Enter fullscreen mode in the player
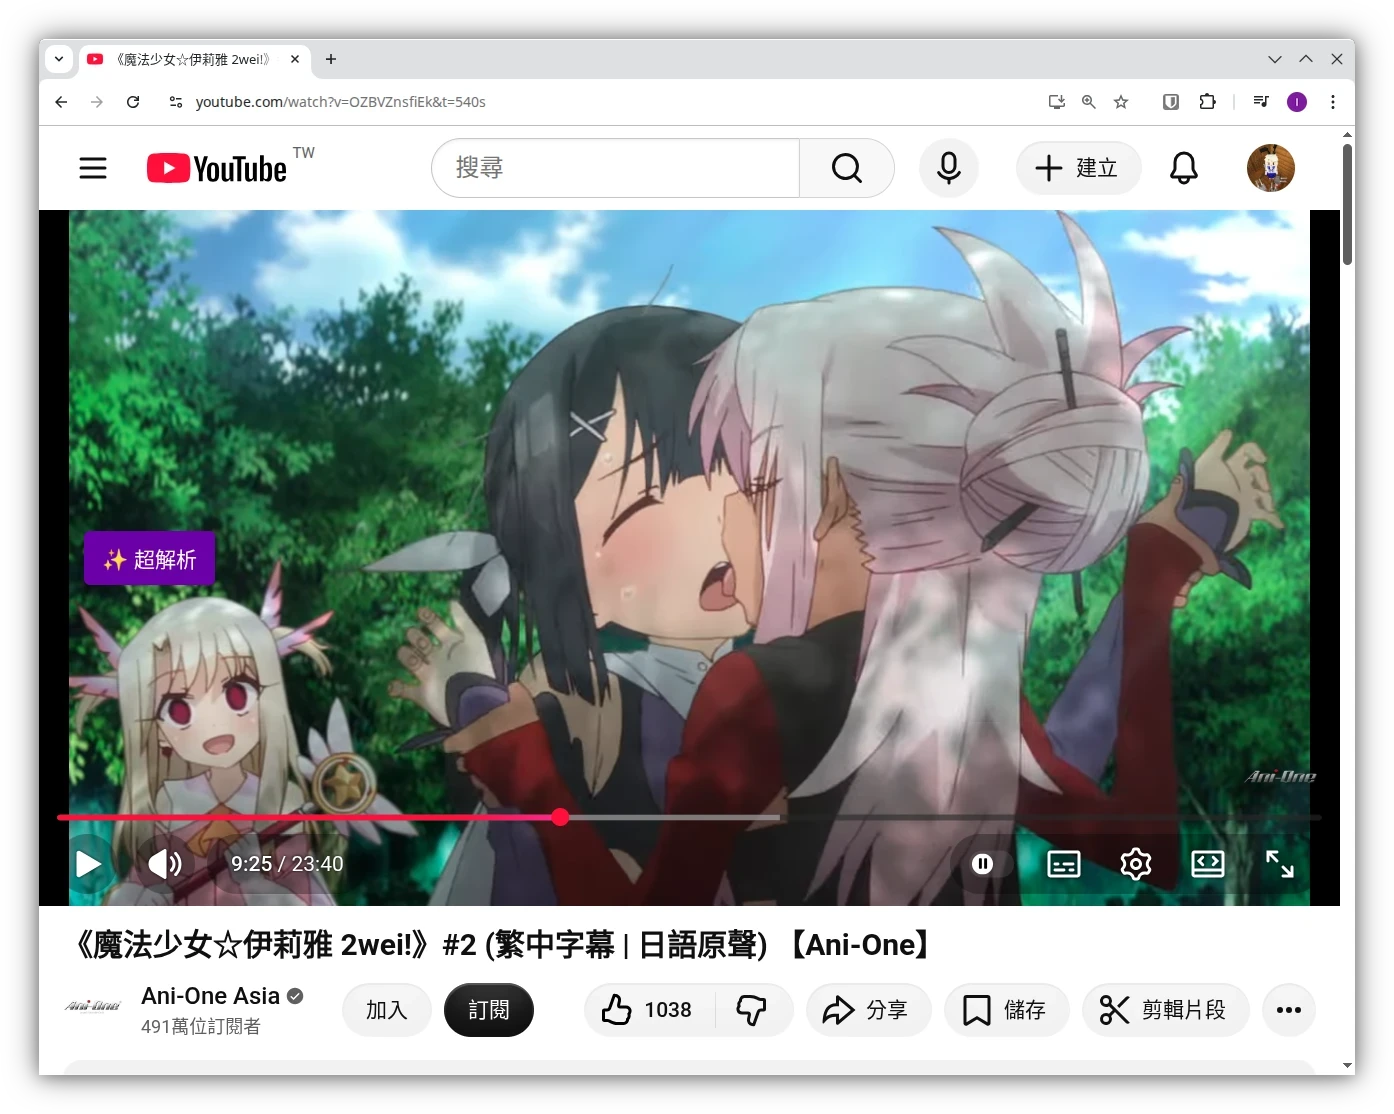This screenshot has height=1114, width=1394. [1279, 864]
